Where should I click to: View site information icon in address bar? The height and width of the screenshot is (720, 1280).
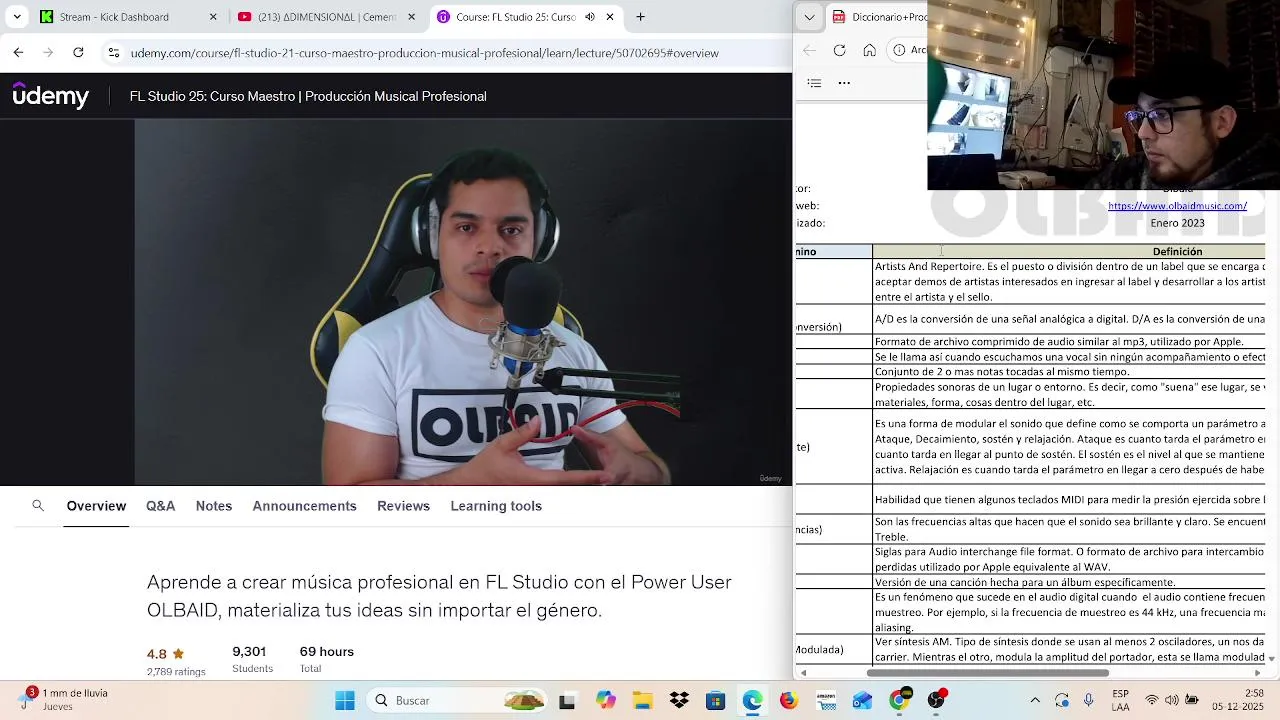113,52
